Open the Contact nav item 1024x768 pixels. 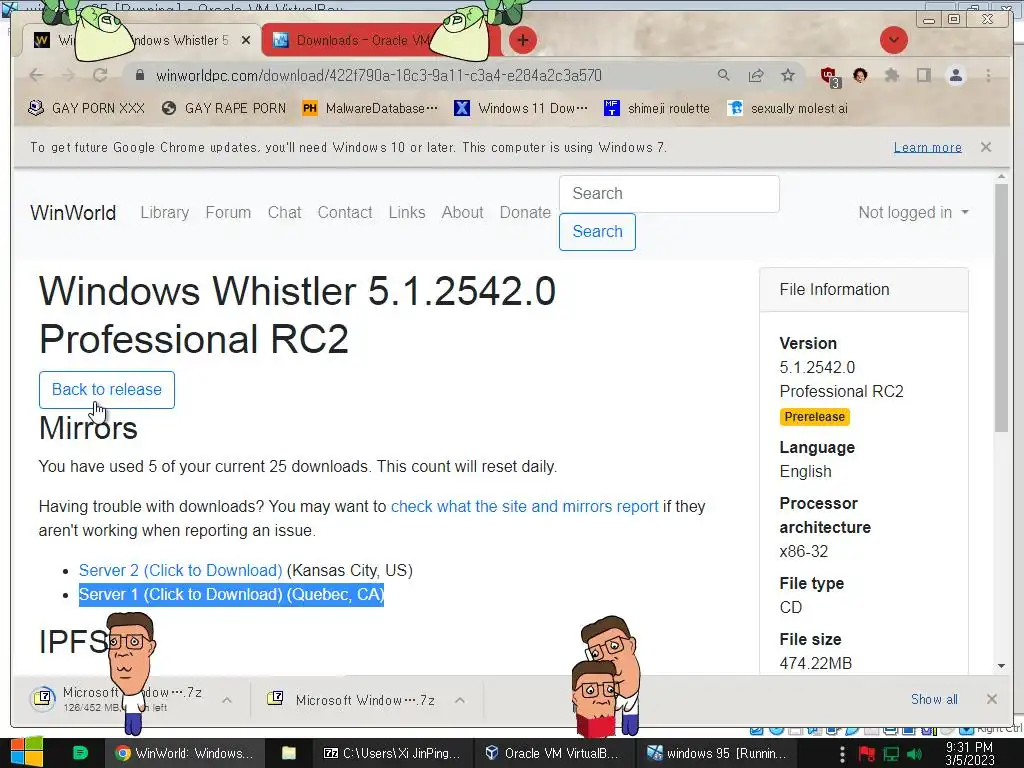pyautogui.click(x=345, y=212)
